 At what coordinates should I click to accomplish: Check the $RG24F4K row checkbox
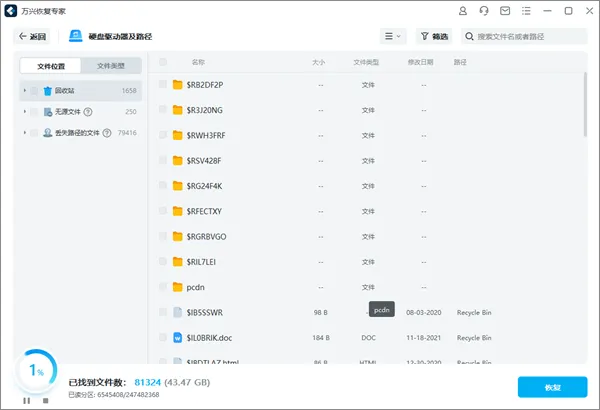(x=163, y=185)
